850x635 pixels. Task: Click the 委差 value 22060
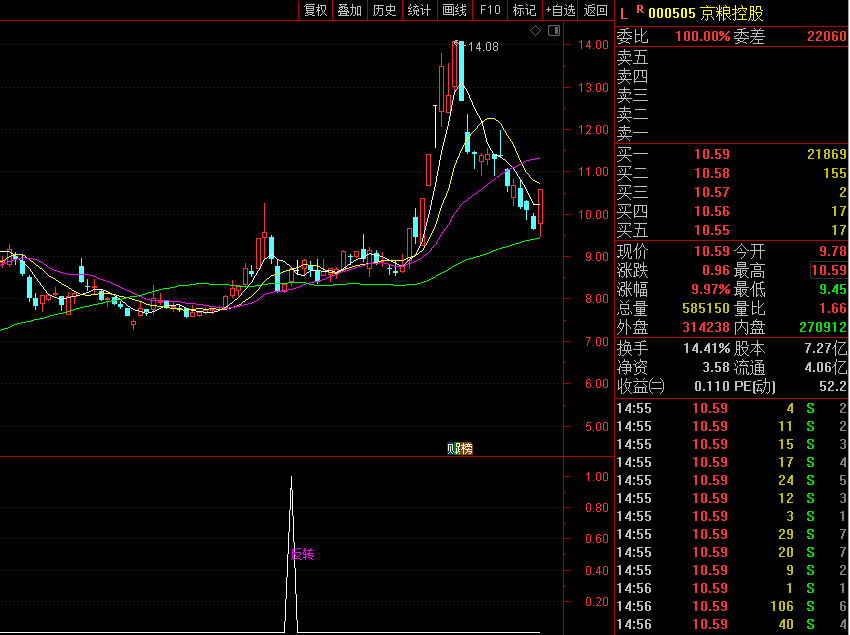(x=827, y=36)
